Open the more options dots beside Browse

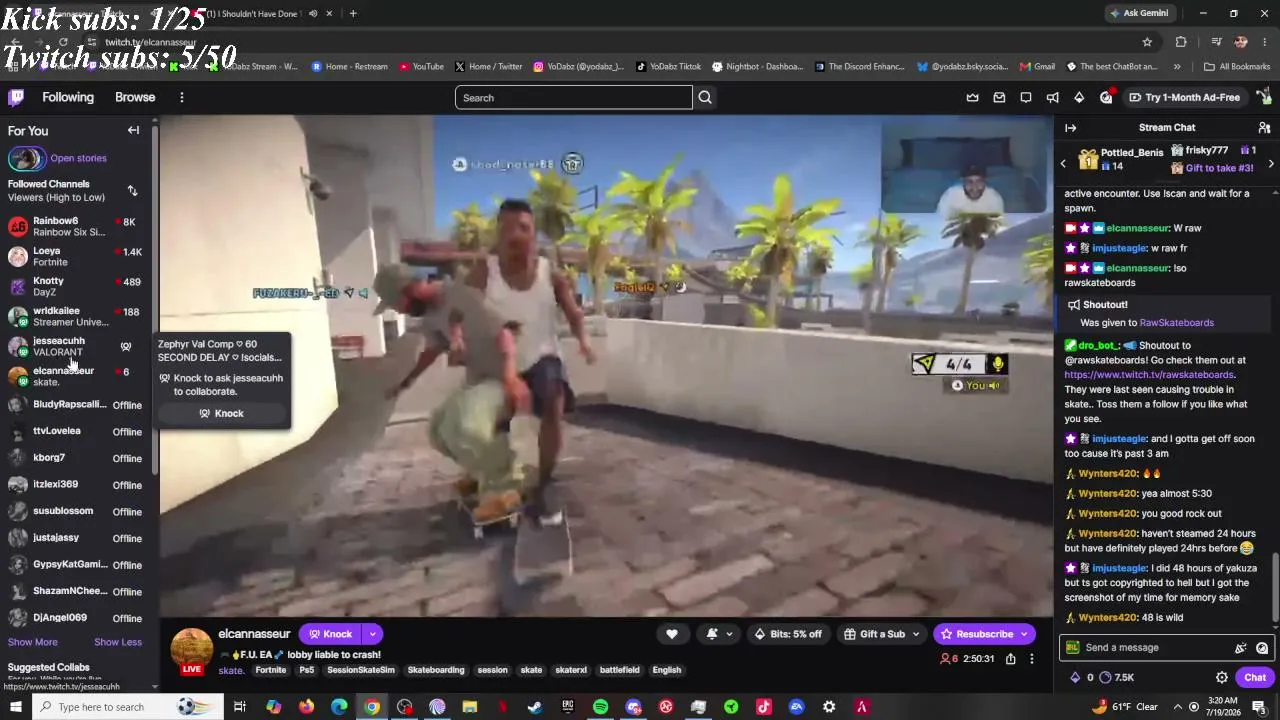tap(181, 97)
